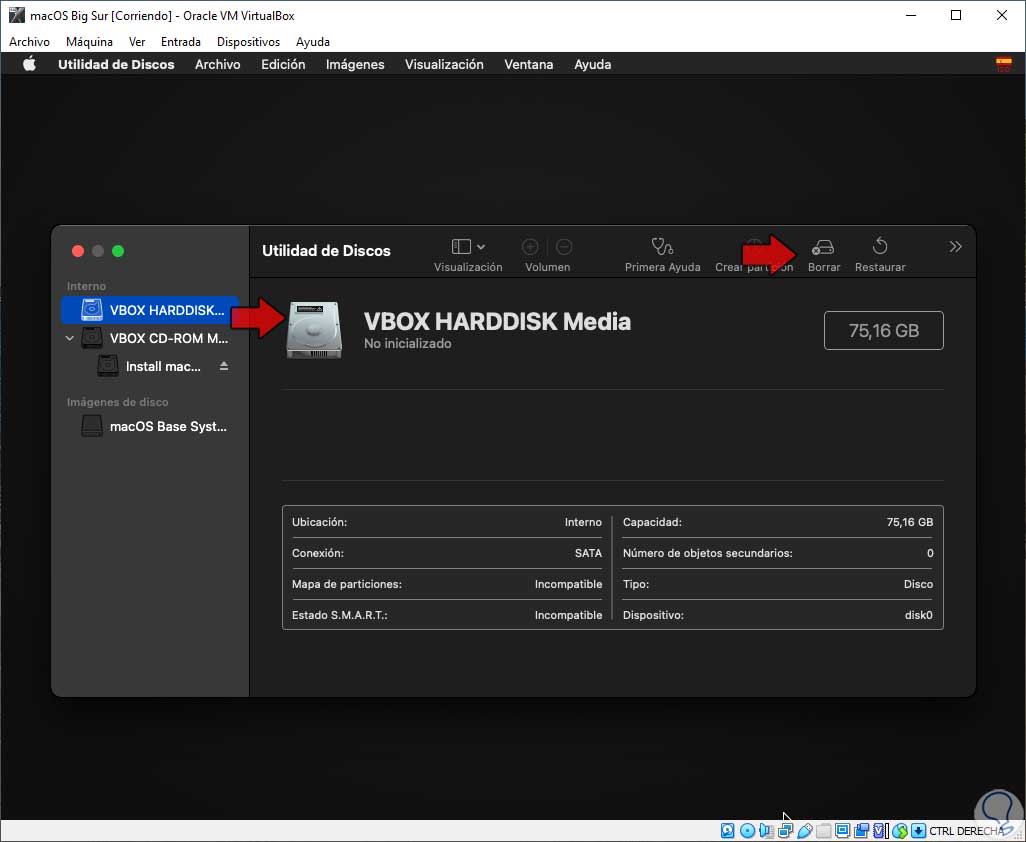The width and height of the screenshot is (1026, 842).
Task: Collapse the VBOX CD-ROM tree entry
Action: [69, 338]
